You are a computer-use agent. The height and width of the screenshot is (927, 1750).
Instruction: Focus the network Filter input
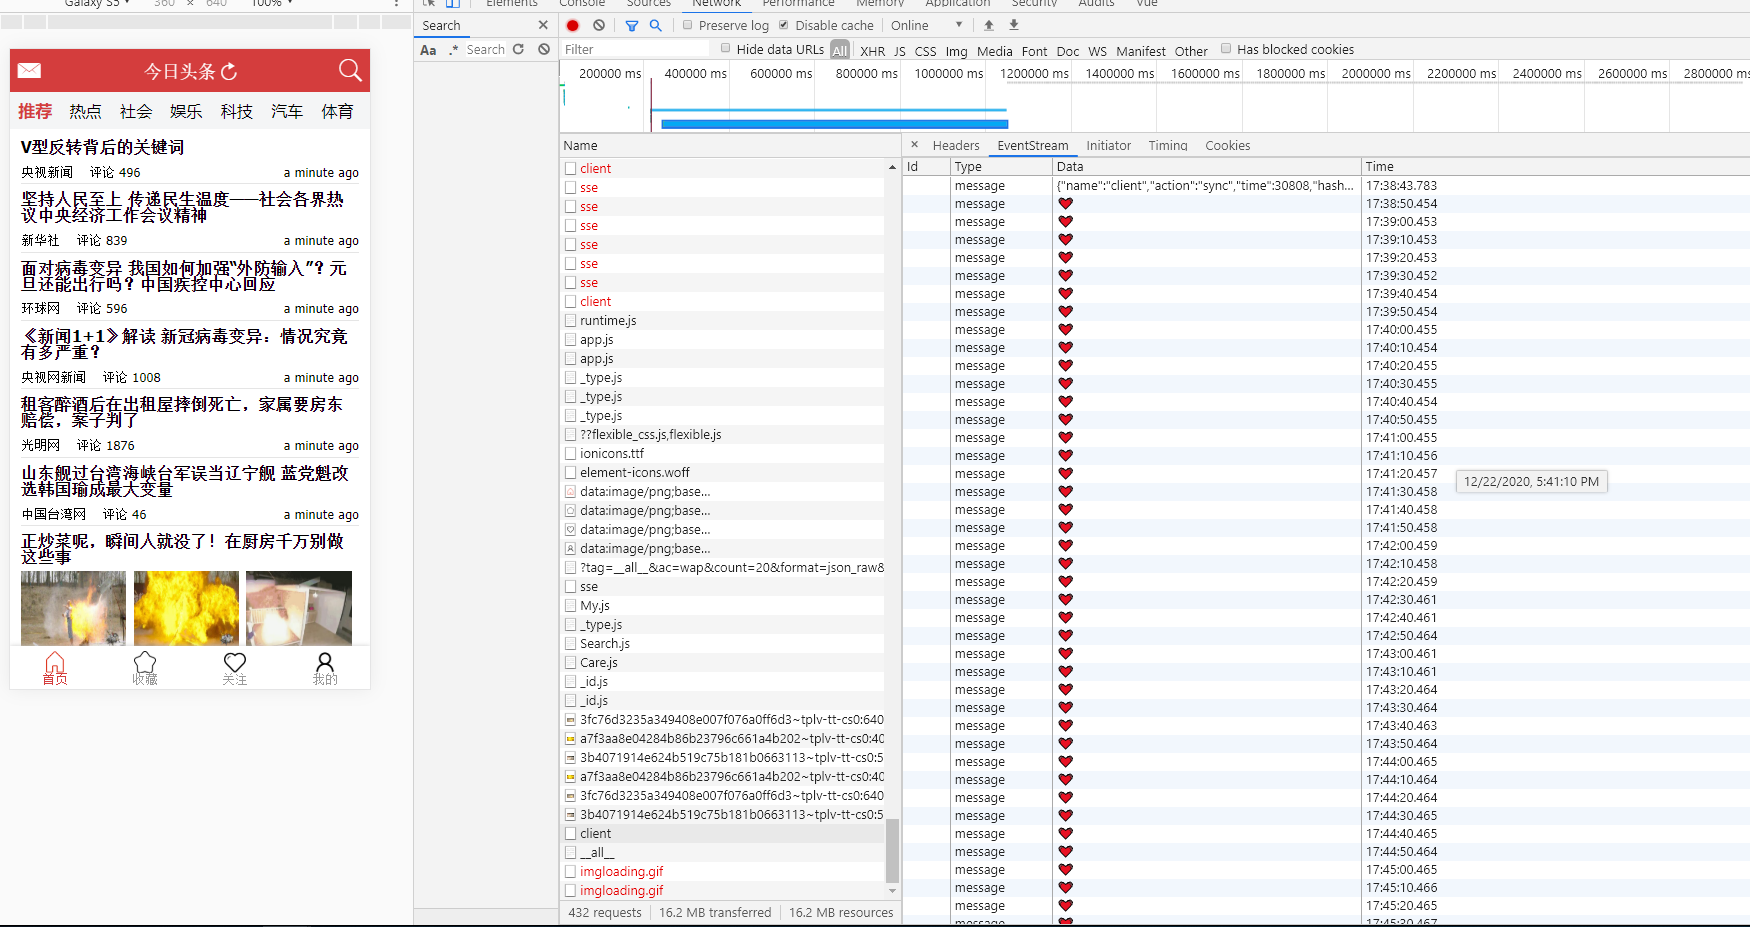(636, 49)
